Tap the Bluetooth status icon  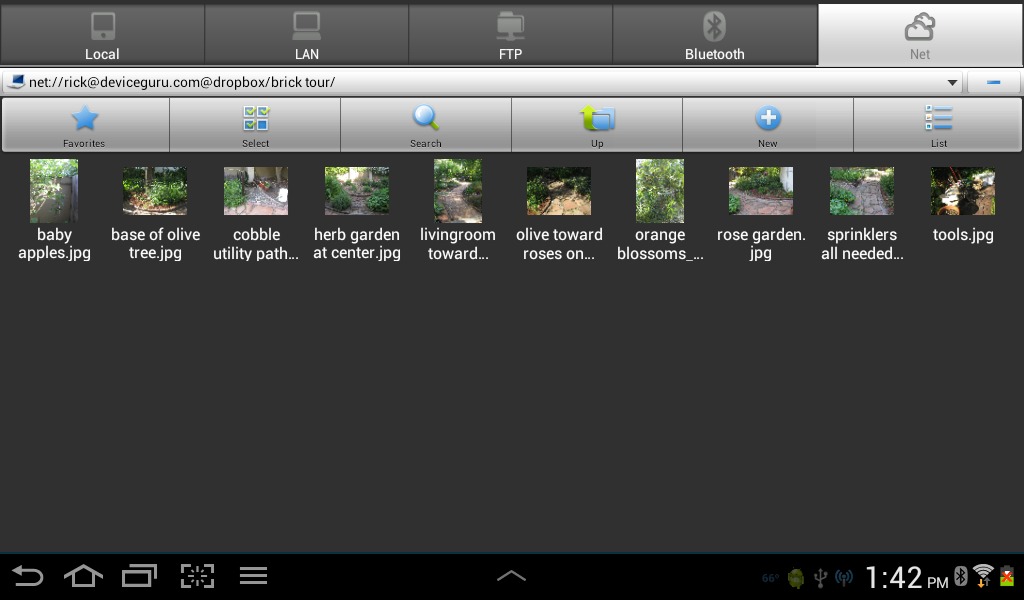961,576
